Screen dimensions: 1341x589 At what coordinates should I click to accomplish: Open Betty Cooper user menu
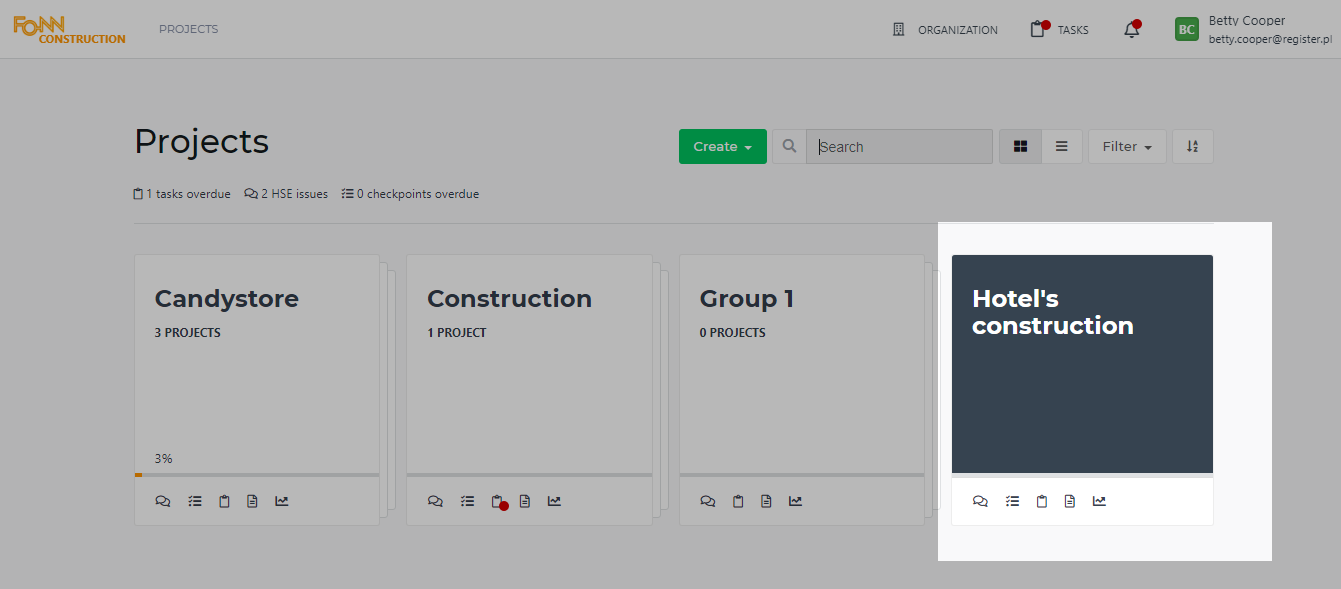(1254, 29)
